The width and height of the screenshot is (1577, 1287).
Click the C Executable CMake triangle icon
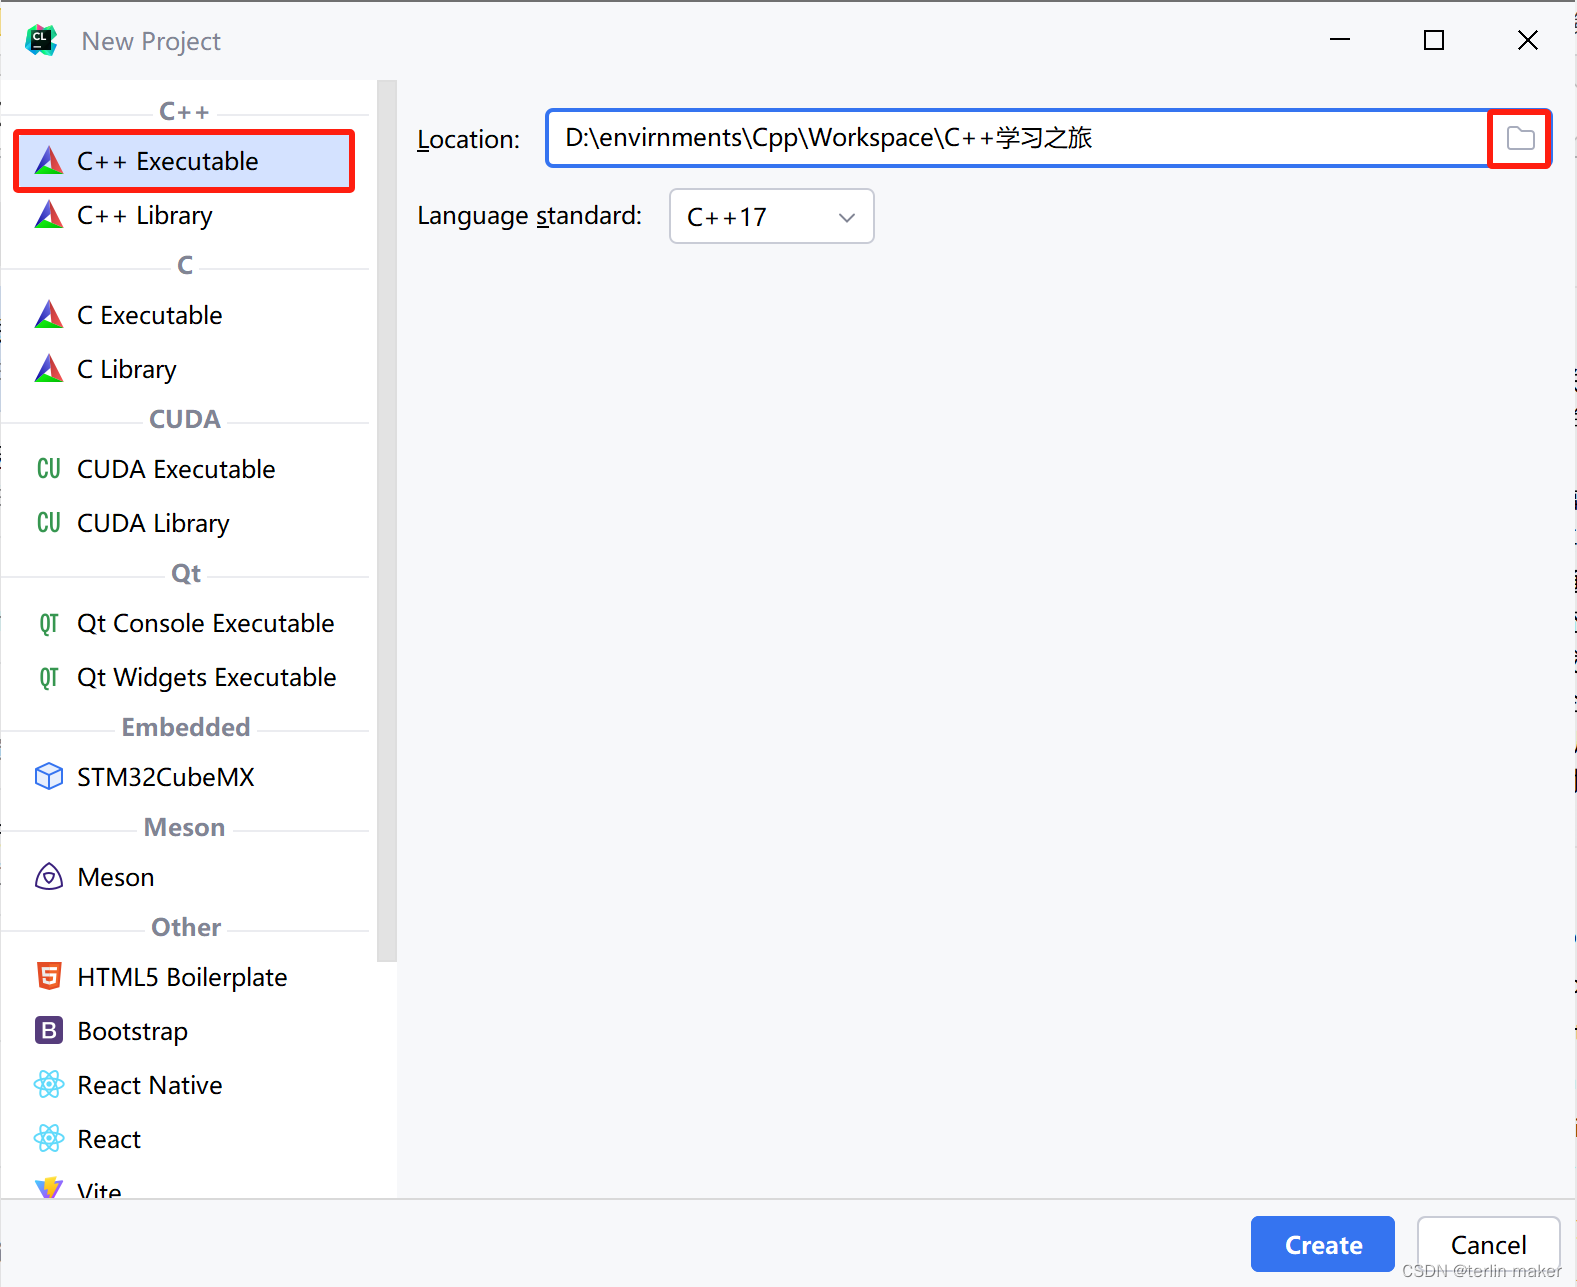click(x=49, y=315)
